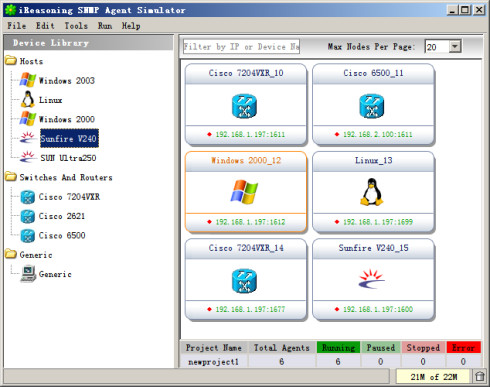Image resolution: width=490 pixels, height=387 pixels.
Task: Click the Sunfire V240 library icon
Action: [x=28, y=138]
